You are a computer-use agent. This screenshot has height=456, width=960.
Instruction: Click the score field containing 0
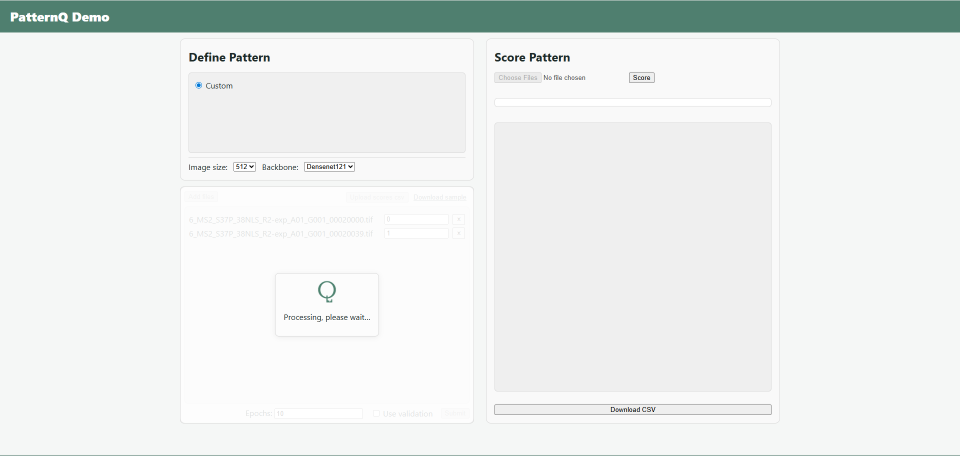pos(416,219)
